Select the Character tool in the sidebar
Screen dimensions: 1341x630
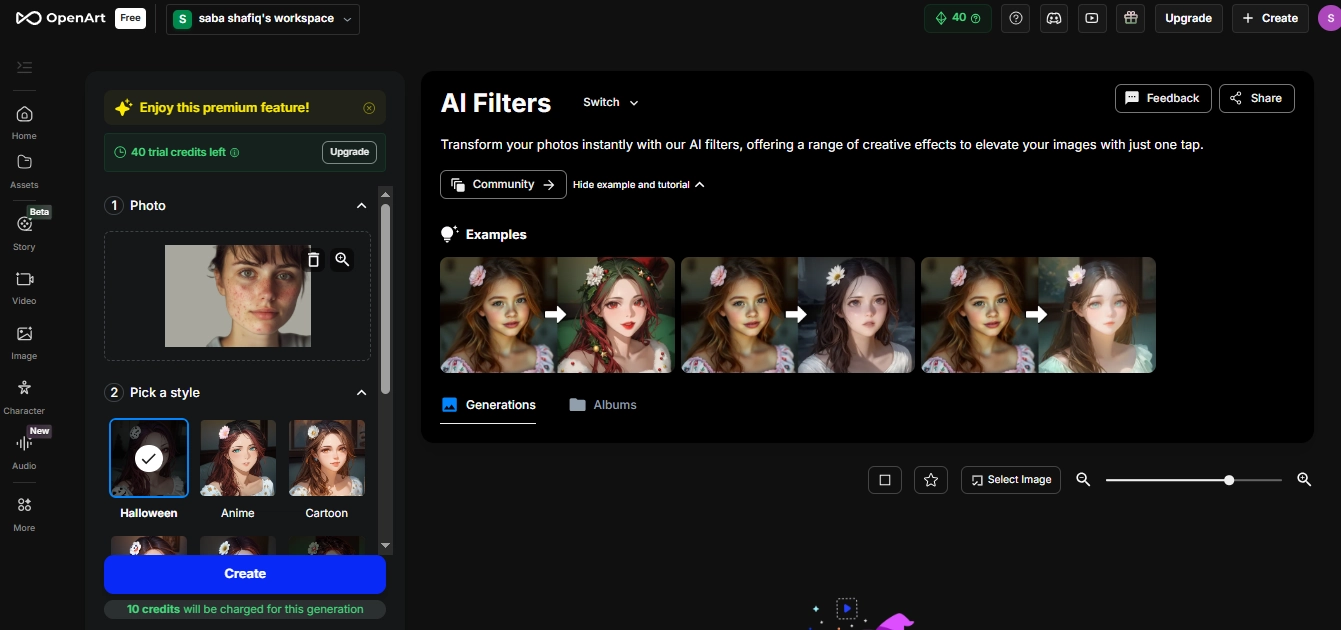(23, 392)
